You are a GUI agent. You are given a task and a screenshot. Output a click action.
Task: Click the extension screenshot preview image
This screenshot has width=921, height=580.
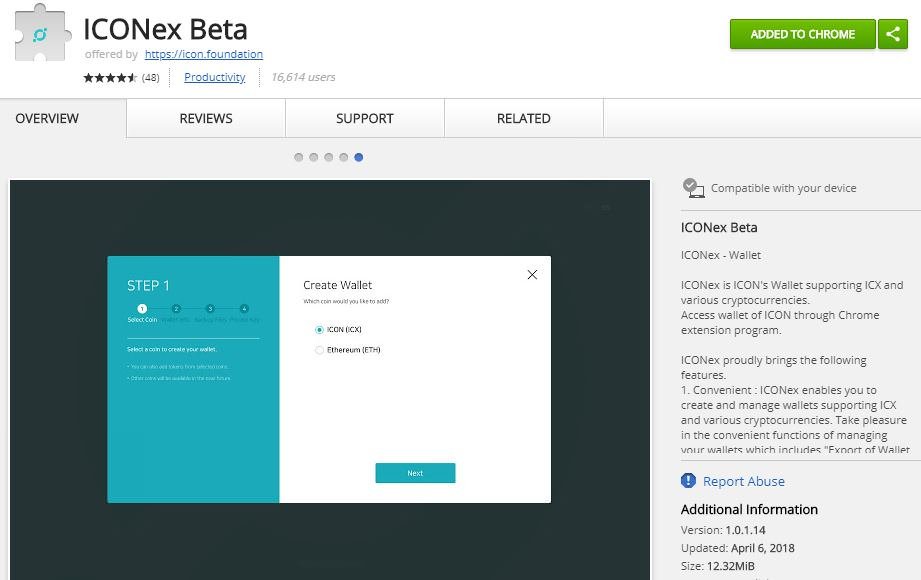point(330,380)
